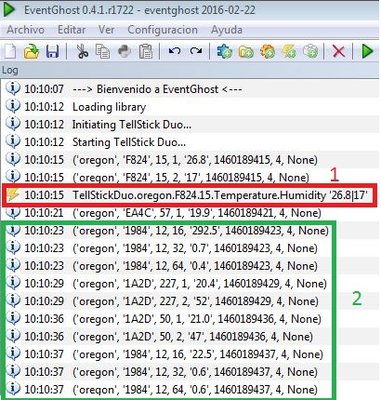The width and height of the screenshot is (381, 400).
Task: Add macro with orange gear icon
Action: pos(267,52)
